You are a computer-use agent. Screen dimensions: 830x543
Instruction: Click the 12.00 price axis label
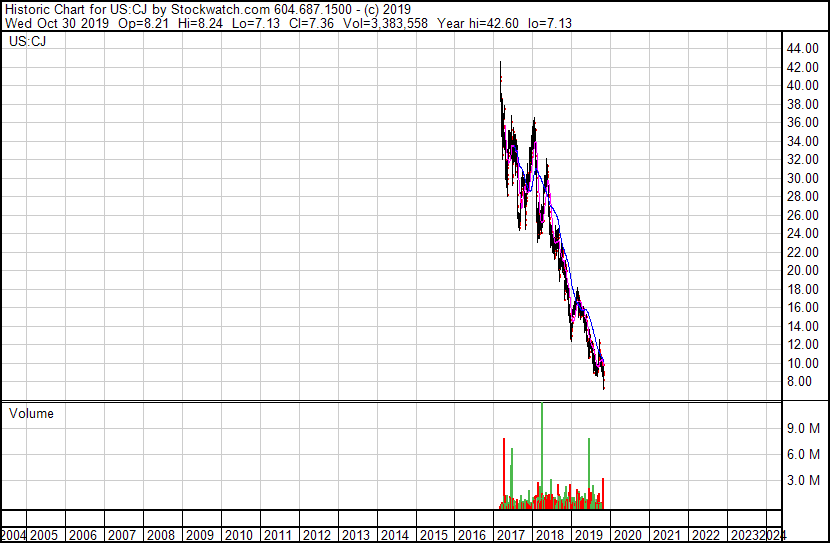(x=802, y=345)
